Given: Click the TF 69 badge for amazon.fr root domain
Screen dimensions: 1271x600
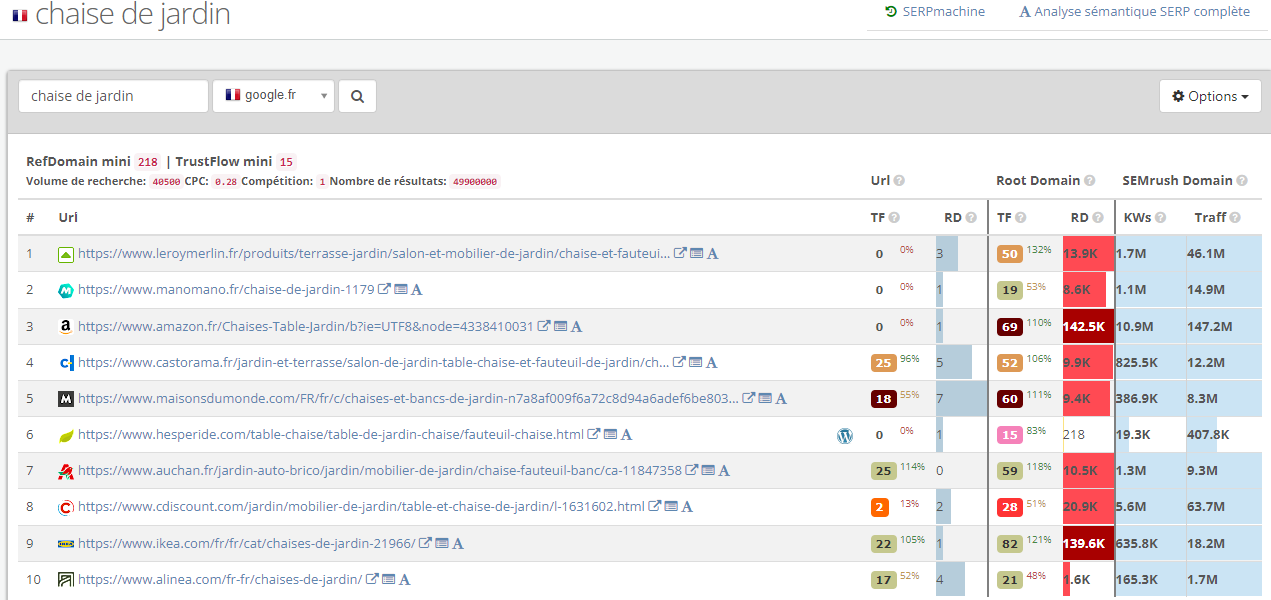Looking at the screenshot, I should [x=1010, y=327].
